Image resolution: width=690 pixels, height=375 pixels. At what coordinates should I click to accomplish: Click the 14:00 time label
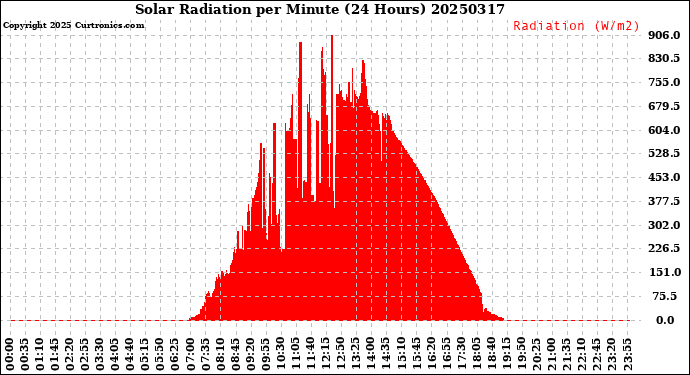pyautogui.click(x=371, y=355)
